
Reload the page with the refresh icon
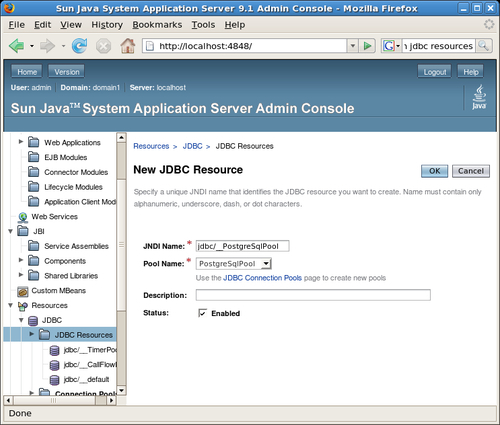80,46
